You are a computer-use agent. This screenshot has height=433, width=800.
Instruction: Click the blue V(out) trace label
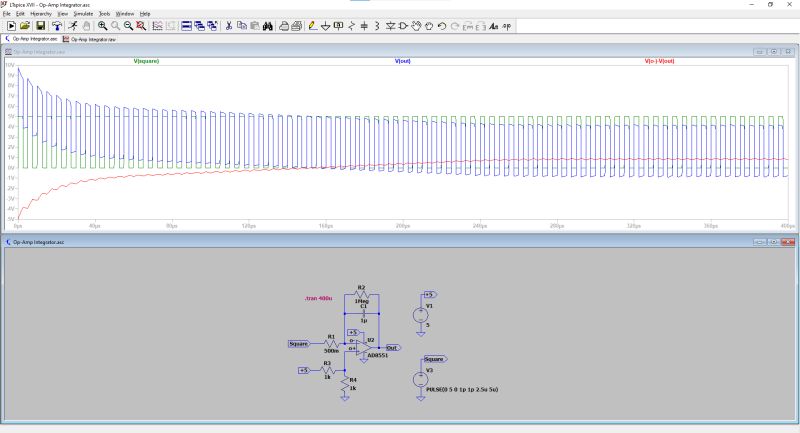[x=403, y=61]
